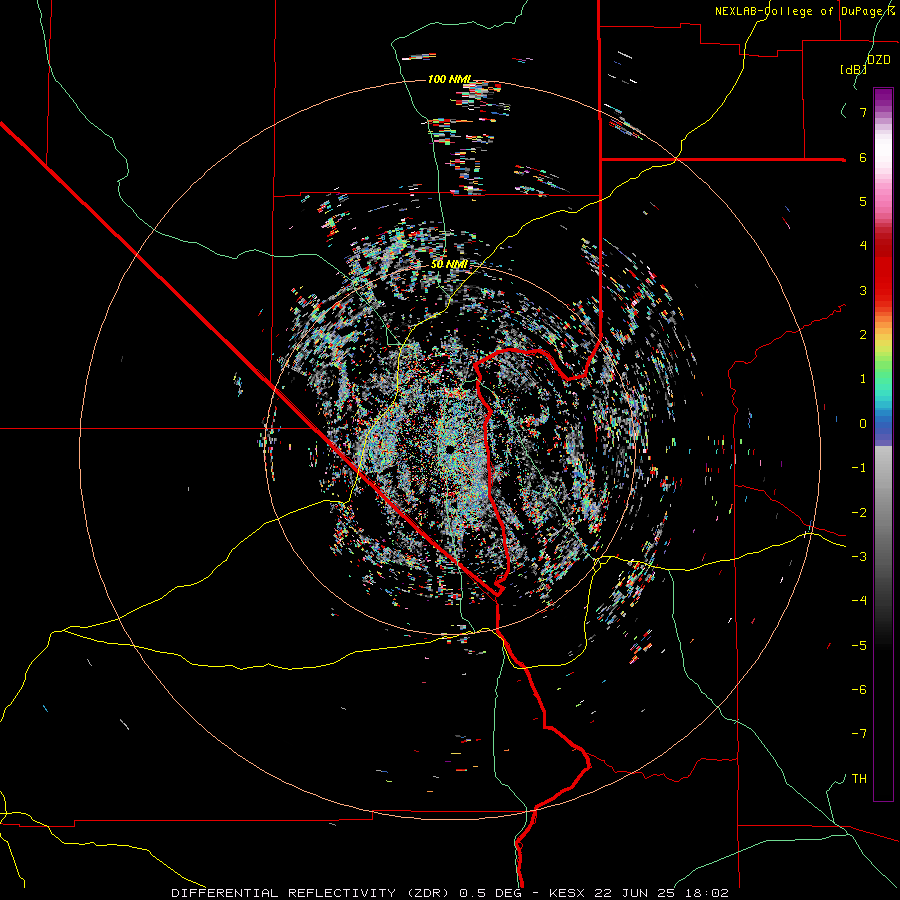Screen dimensions: 900x900
Task: Click the 50 NMI range ring label
Action: point(449,264)
